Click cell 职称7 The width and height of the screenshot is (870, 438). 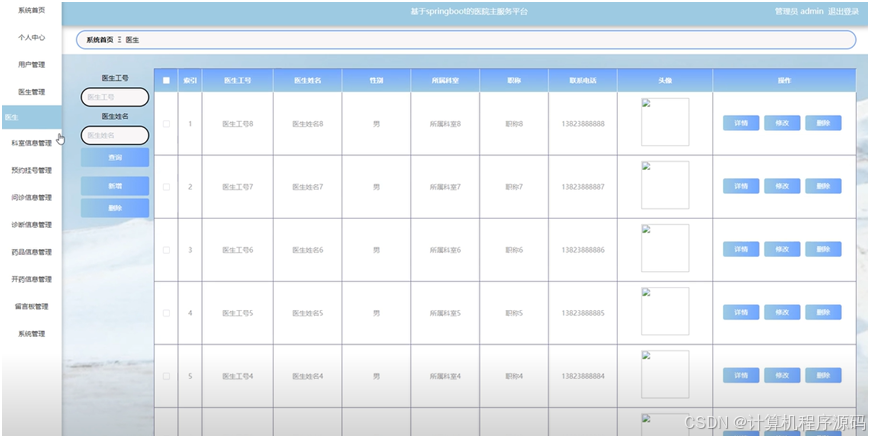click(514, 187)
